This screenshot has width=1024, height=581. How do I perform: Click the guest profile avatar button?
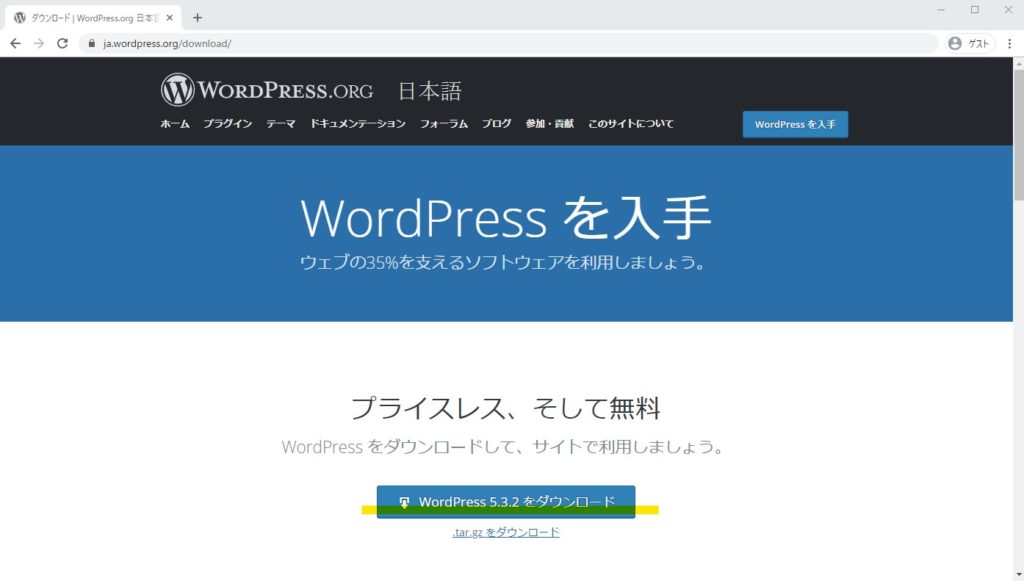(969, 43)
